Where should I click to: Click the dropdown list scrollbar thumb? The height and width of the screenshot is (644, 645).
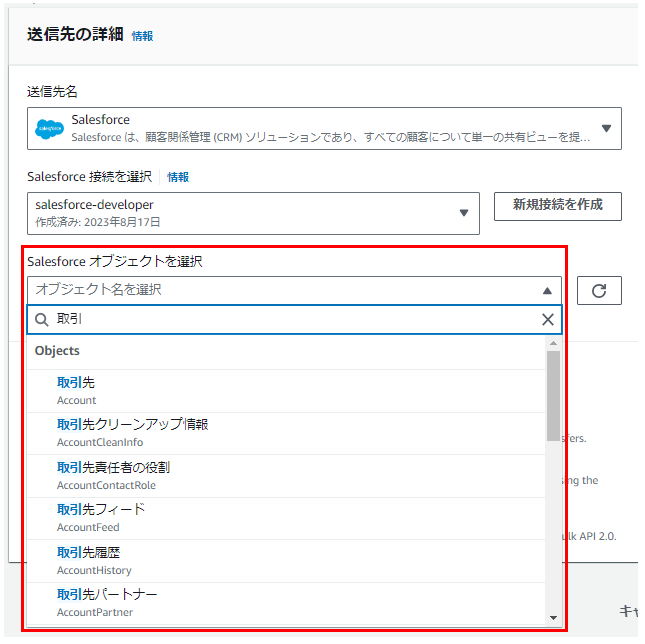[553, 396]
